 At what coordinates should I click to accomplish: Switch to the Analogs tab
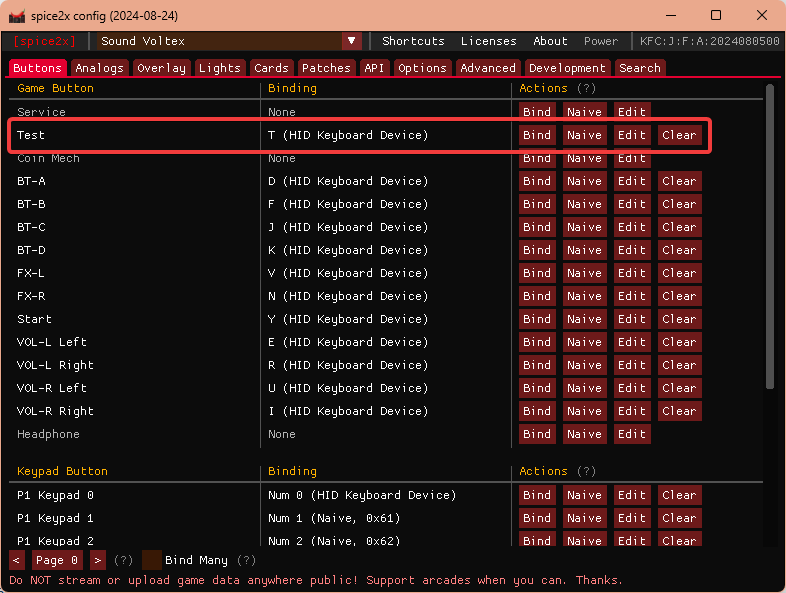pyautogui.click(x=100, y=68)
